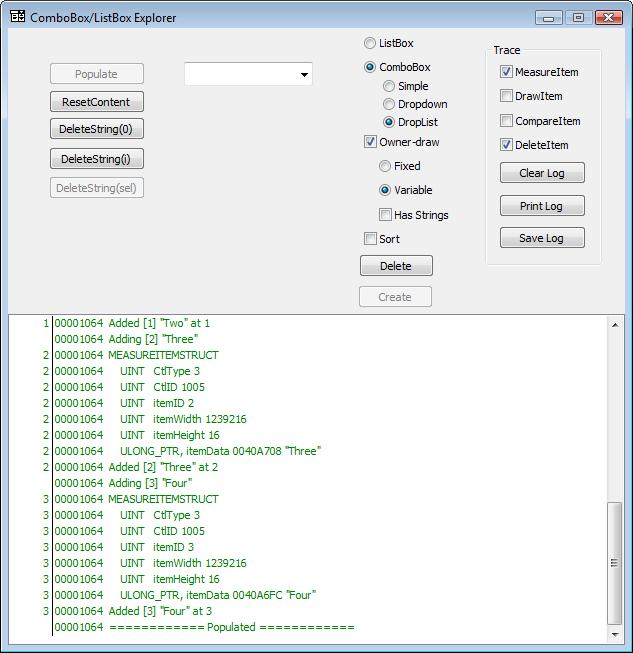Click the Save Log button
Image resolution: width=633 pixels, height=653 pixels.
pos(542,238)
